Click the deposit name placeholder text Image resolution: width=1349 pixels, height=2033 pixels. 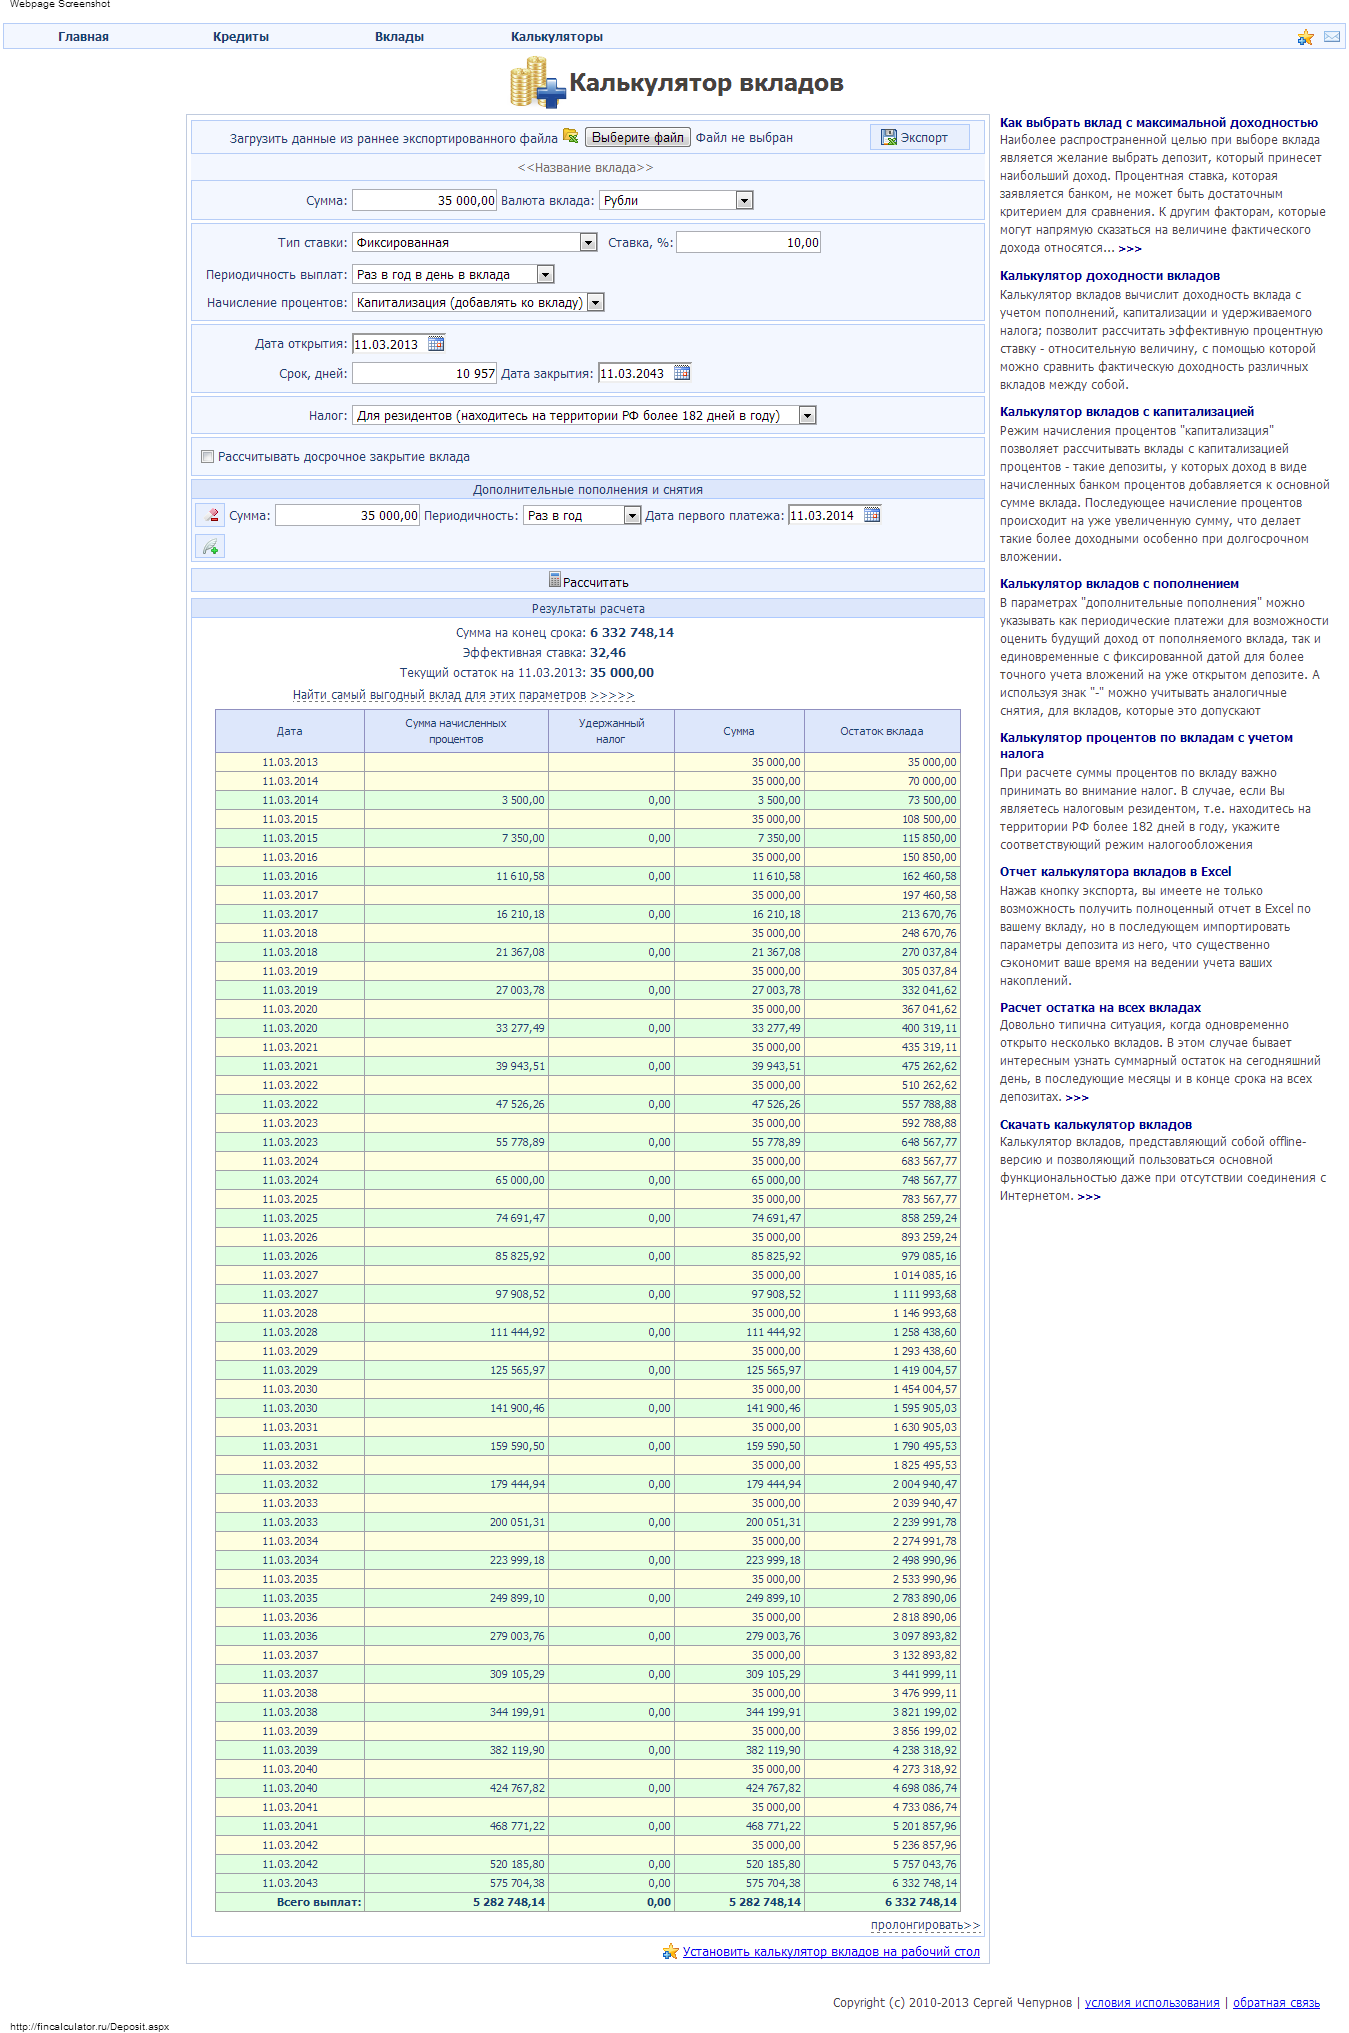(x=585, y=167)
